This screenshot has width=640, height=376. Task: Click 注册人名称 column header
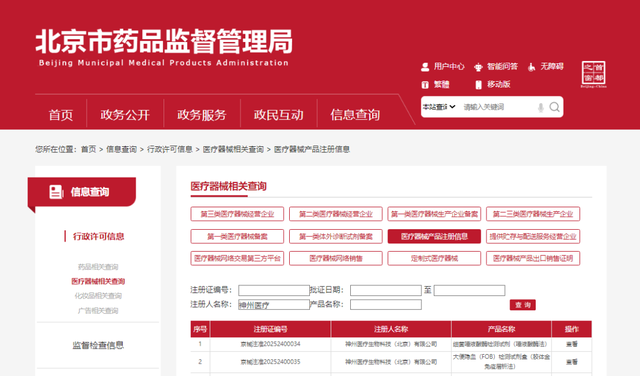tap(391, 329)
